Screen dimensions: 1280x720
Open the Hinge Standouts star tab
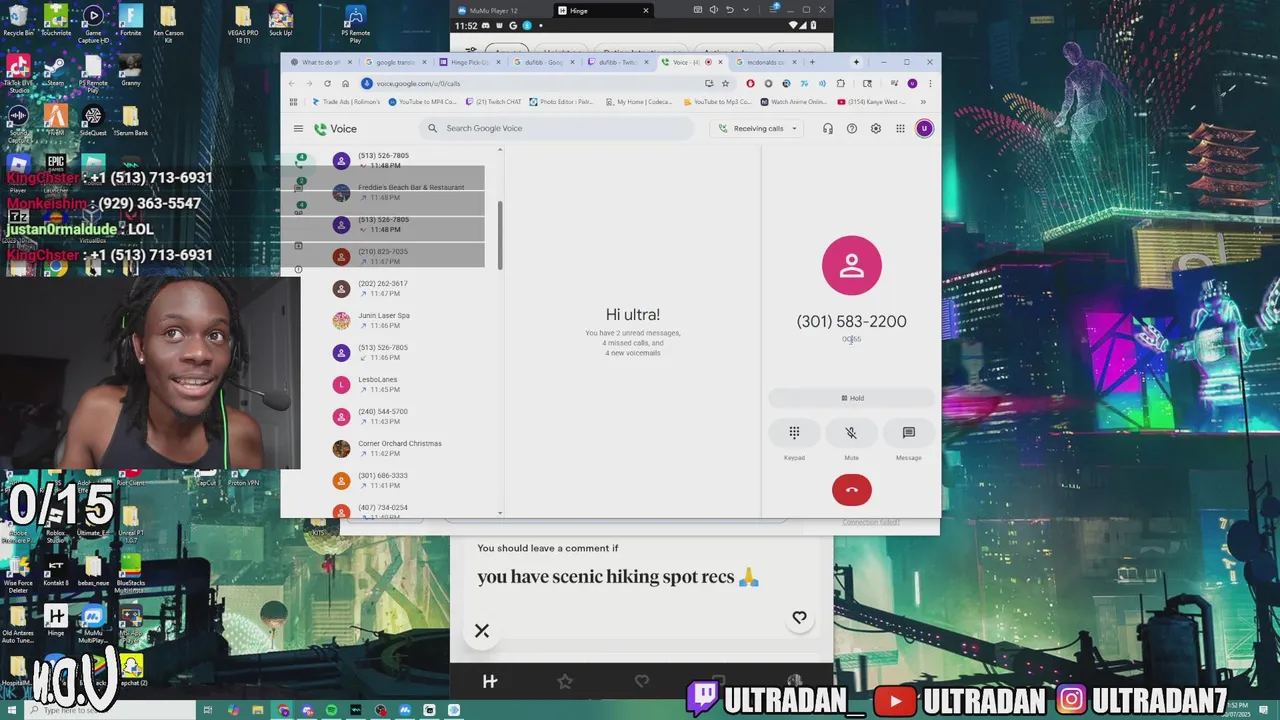pos(565,681)
